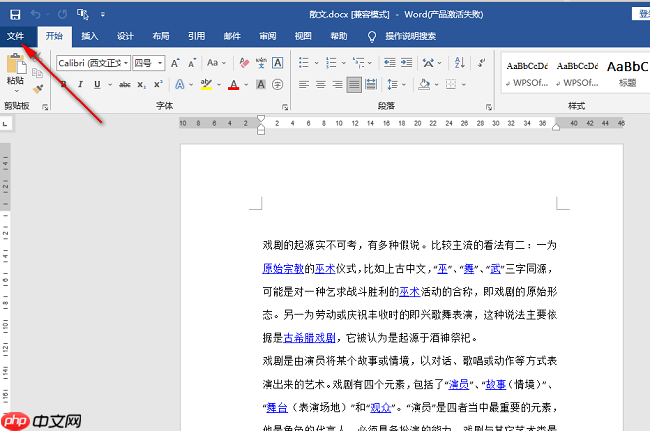
Task: Increase paragraph indent
Action: tap(406, 63)
